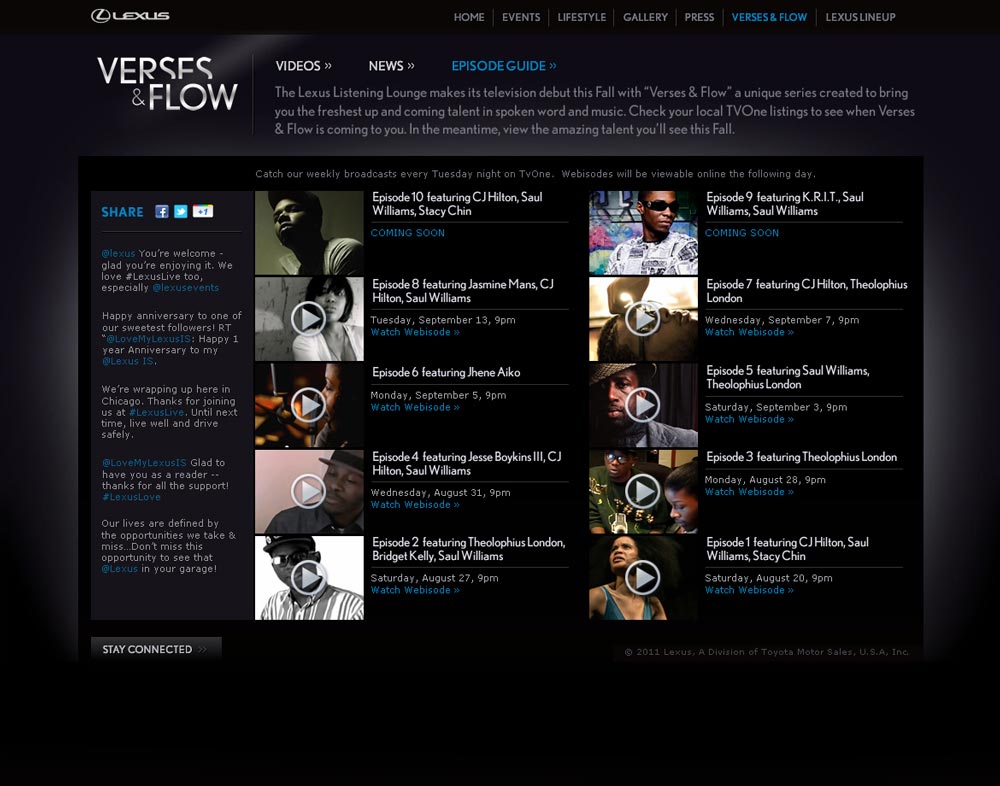
Task: Watch Webisode link for Episode 1
Action: tap(749, 590)
